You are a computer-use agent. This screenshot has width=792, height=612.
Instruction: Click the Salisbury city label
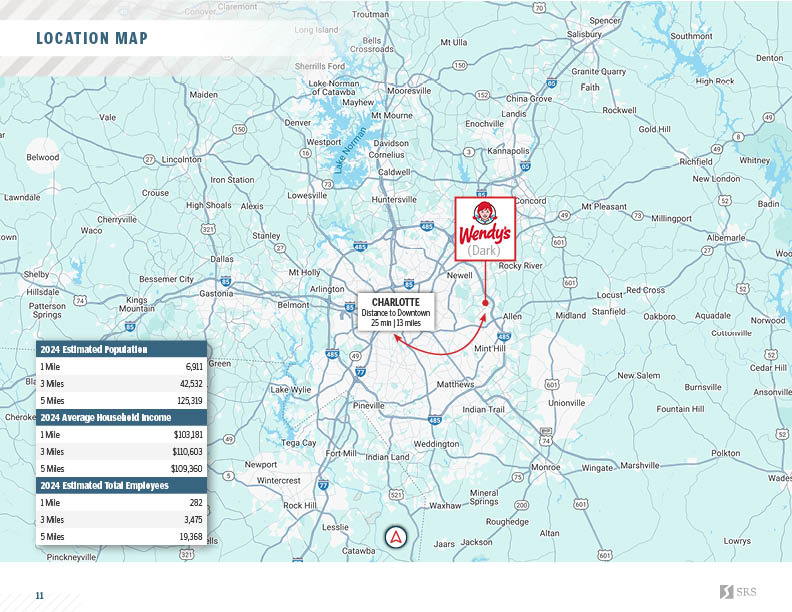point(584,34)
